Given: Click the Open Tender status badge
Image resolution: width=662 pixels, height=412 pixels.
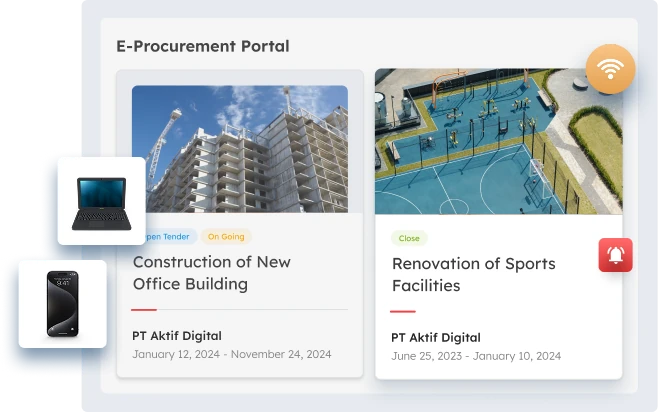Looking at the screenshot, I should (170, 237).
